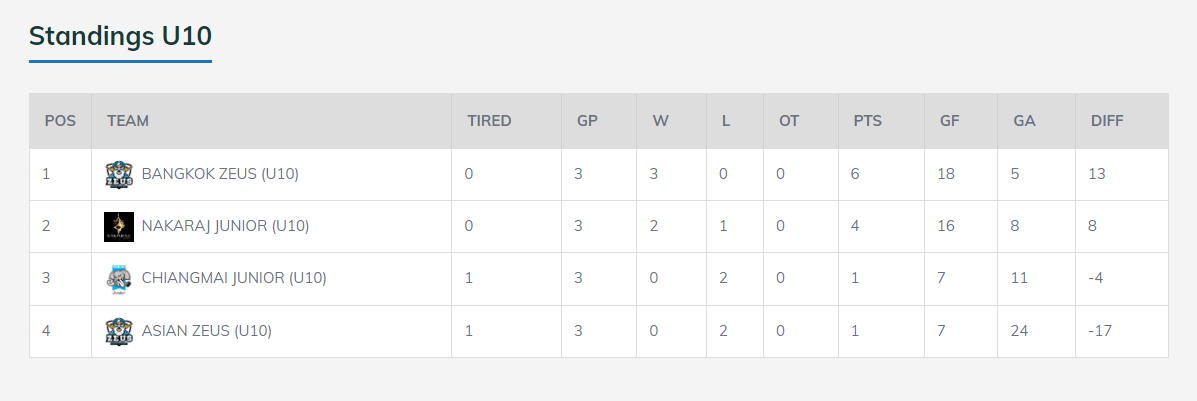Click the L column header
This screenshot has height=401, width=1197.
pyautogui.click(x=726, y=121)
